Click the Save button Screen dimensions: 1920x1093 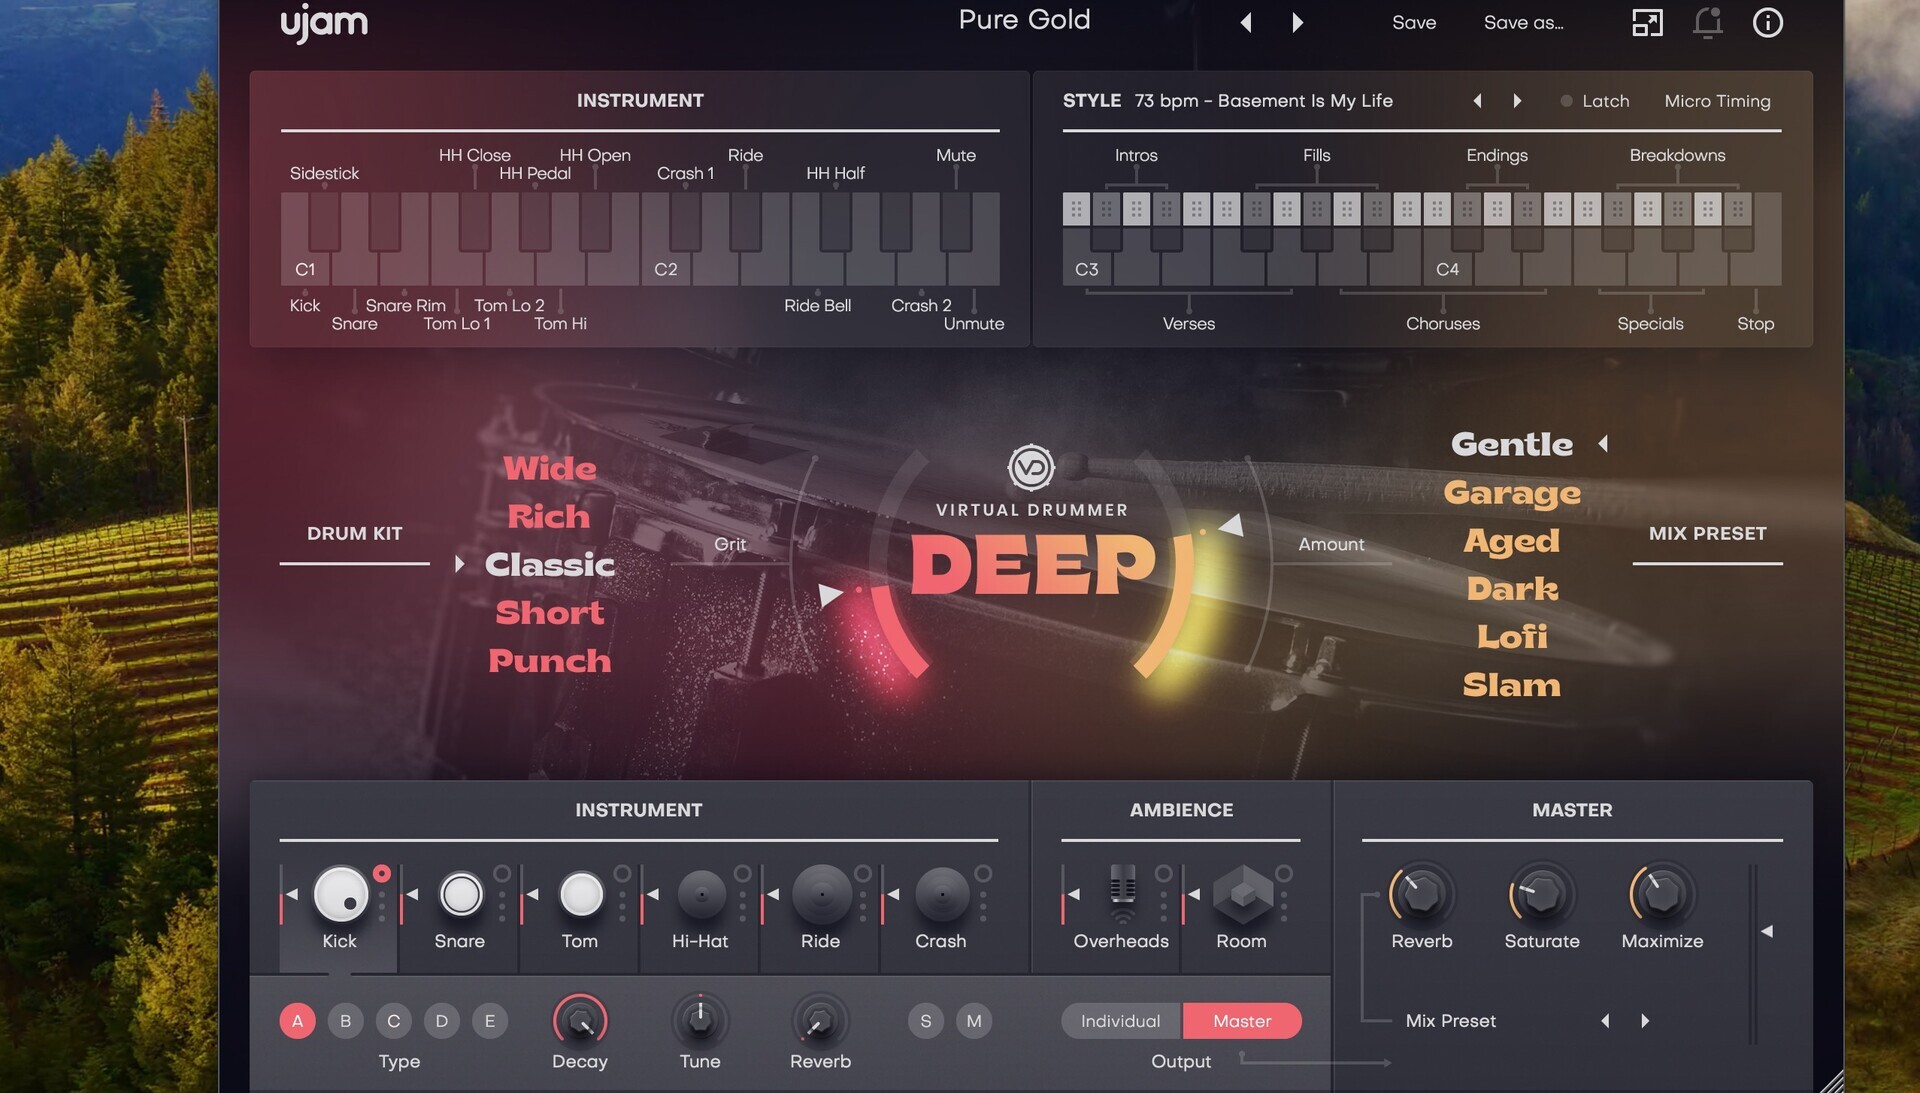1414,22
